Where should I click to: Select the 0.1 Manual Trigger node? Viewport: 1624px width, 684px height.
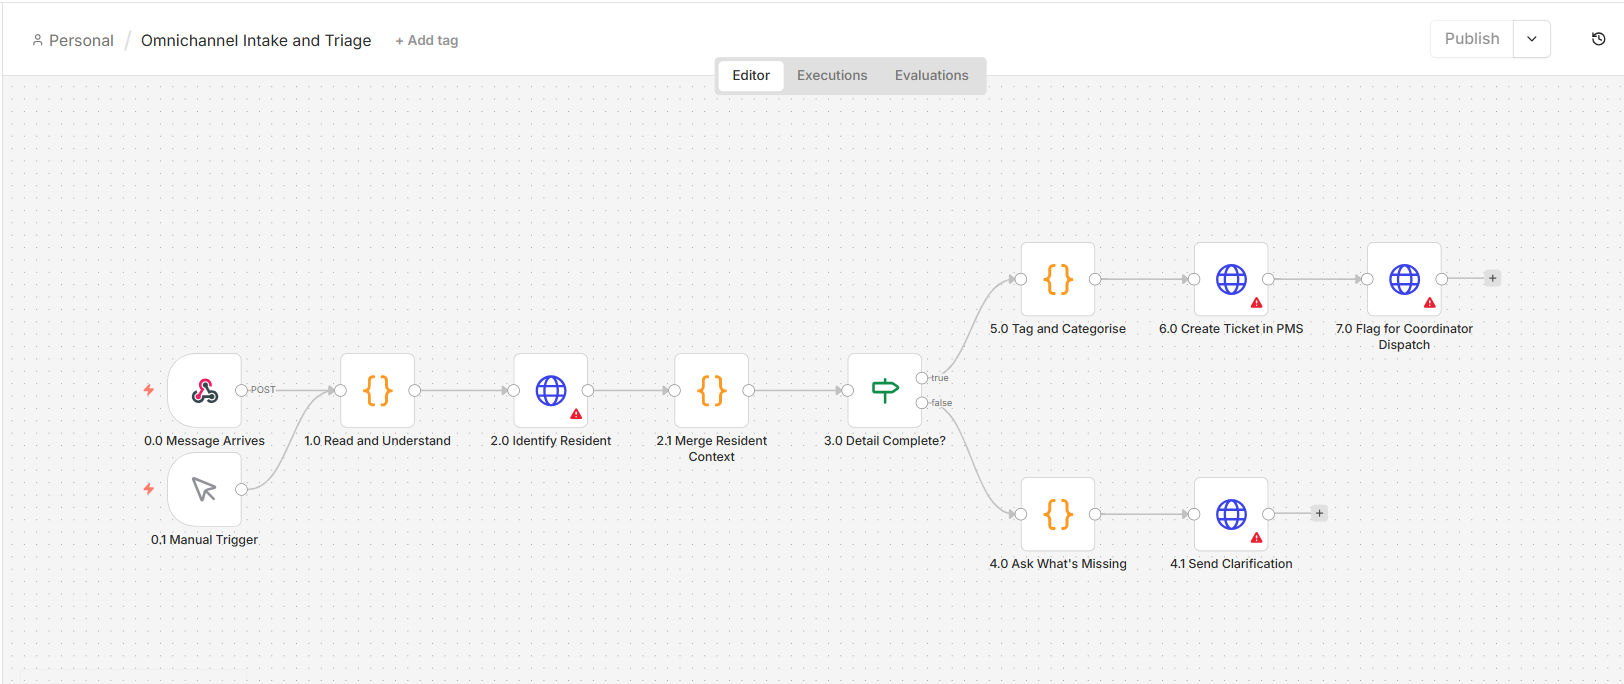[205, 489]
